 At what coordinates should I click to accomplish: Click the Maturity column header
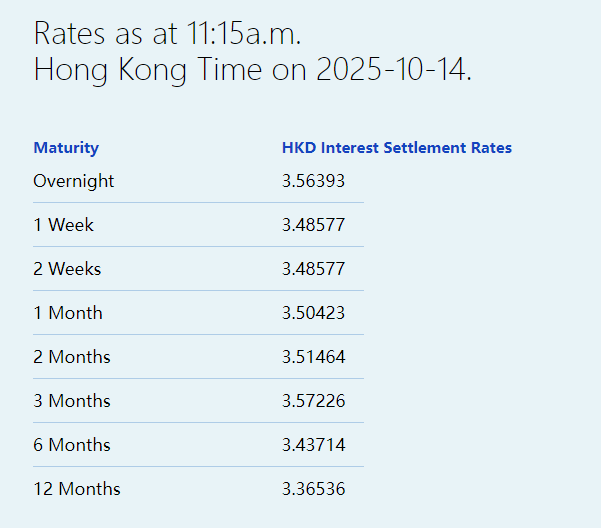point(66,148)
